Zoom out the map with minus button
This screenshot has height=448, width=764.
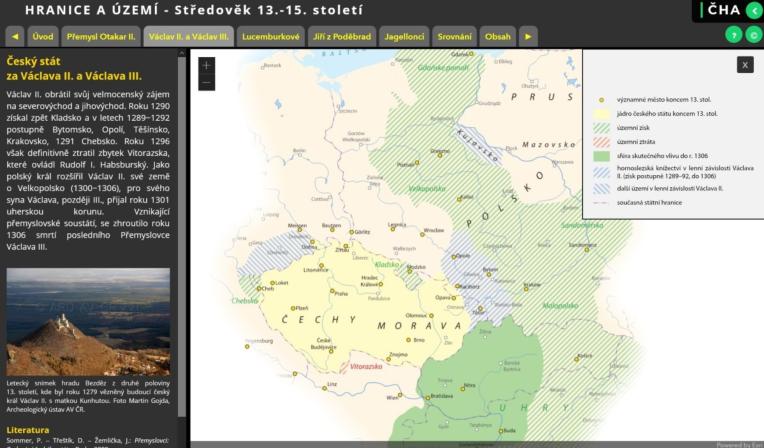click(x=207, y=82)
